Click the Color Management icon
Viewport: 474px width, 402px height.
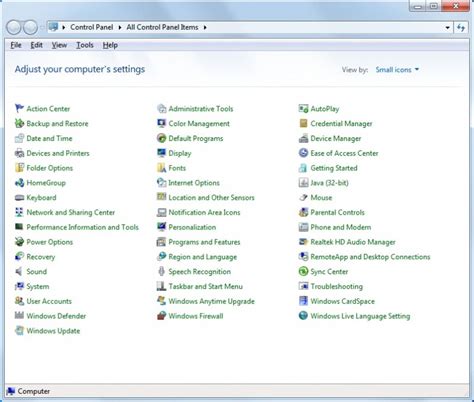click(161, 123)
